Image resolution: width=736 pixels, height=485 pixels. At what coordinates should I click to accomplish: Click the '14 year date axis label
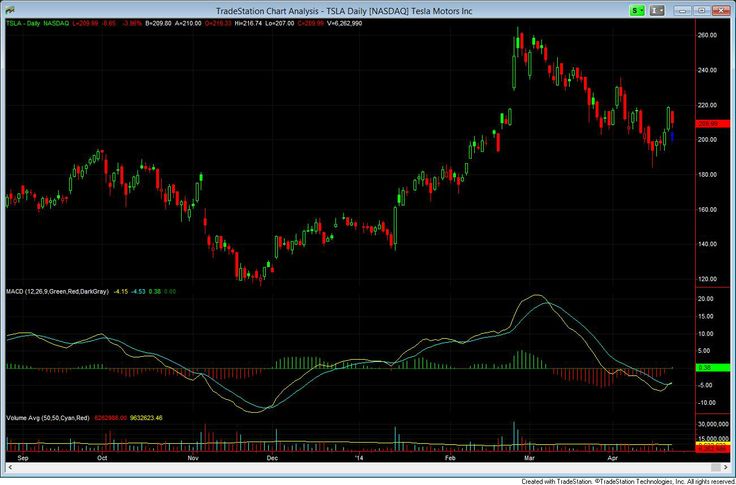tap(360, 456)
